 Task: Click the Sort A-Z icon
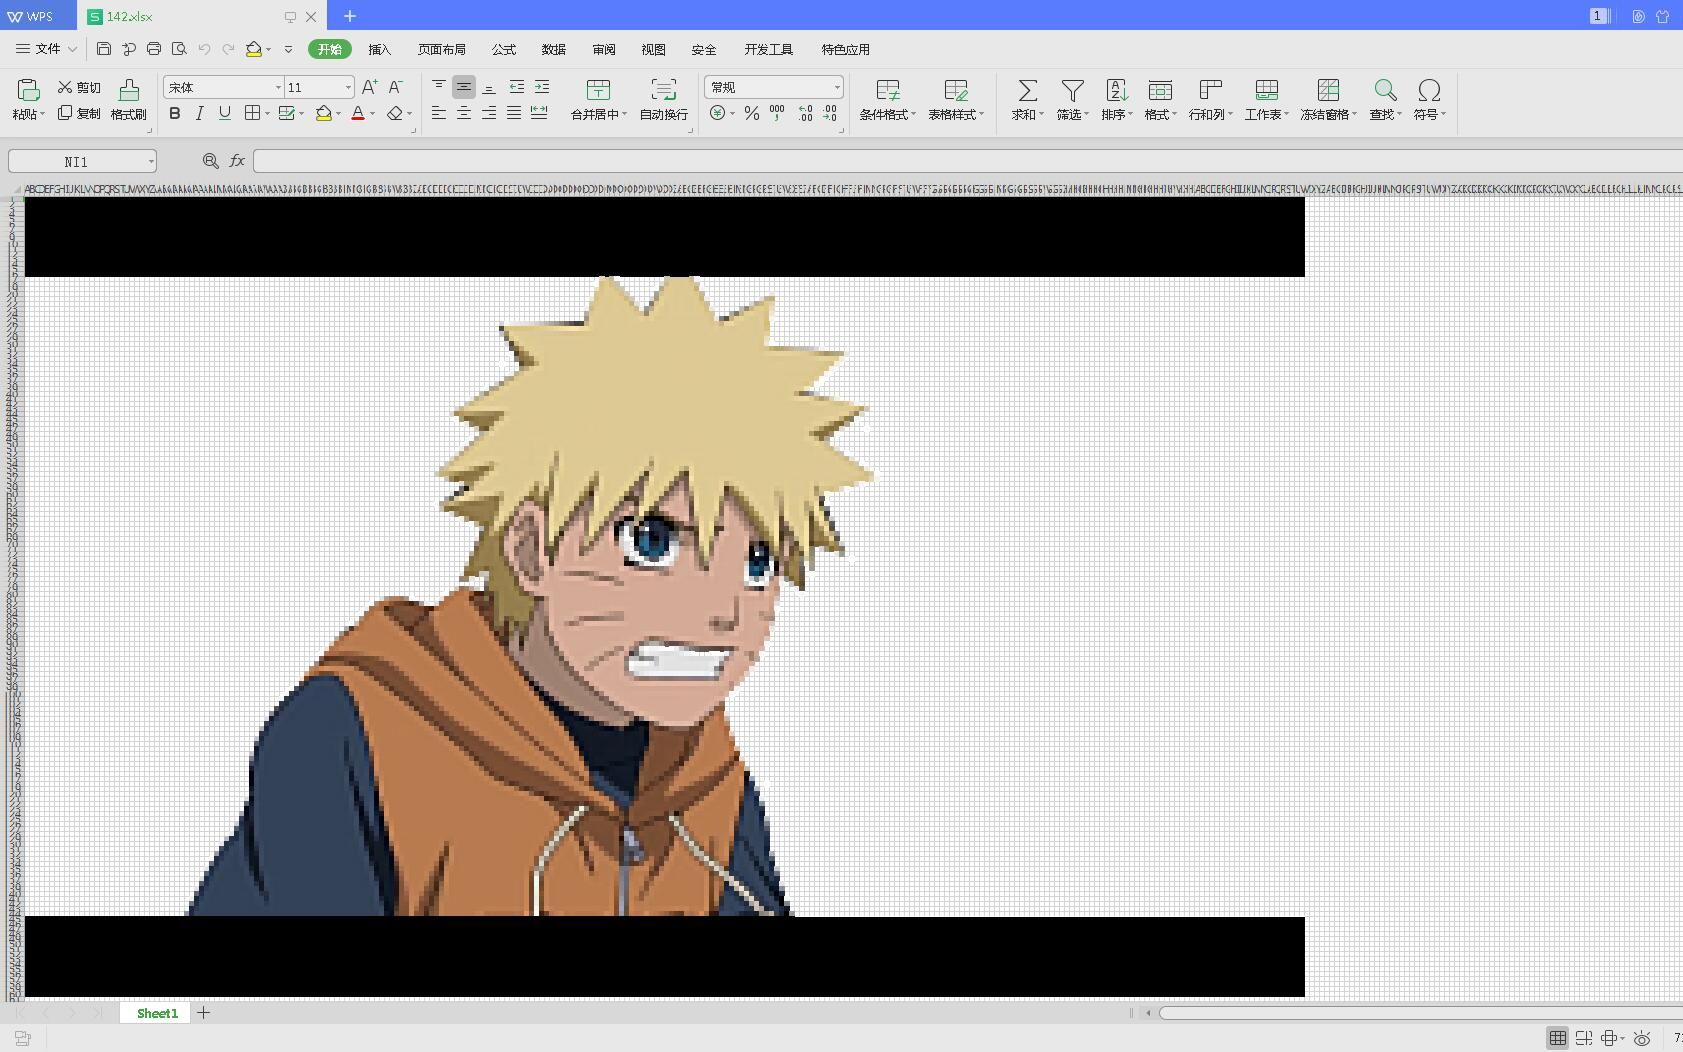pyautogui.click(x=1116, y=91)
